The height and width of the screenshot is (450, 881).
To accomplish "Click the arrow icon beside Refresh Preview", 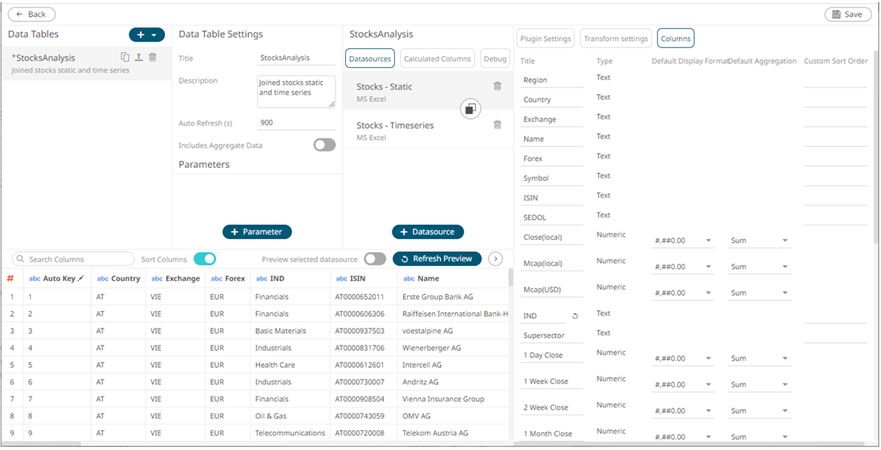I will tap(496, 259).
